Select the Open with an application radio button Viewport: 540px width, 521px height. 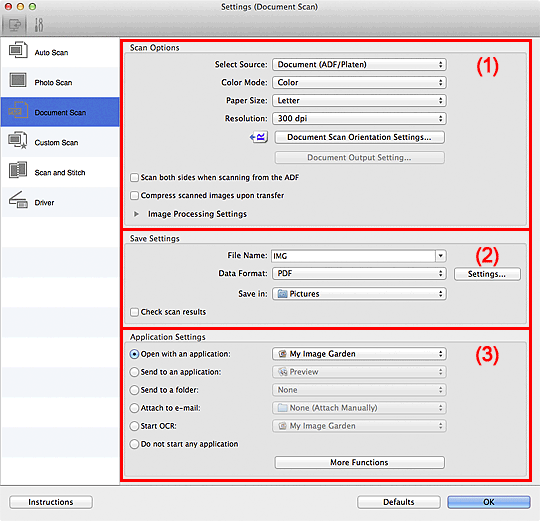pos(134,354)
